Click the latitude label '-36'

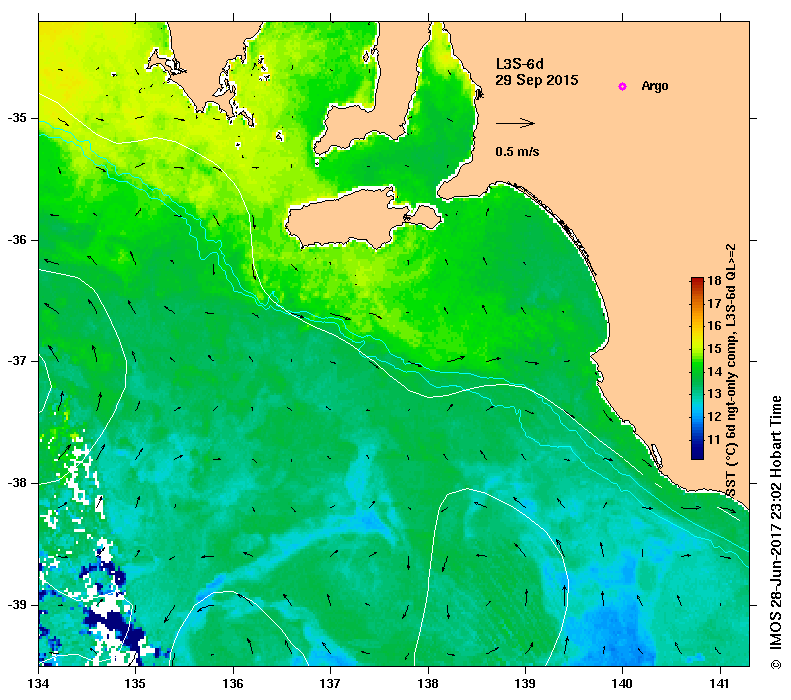pyautogui.click(x=17, y=240)
